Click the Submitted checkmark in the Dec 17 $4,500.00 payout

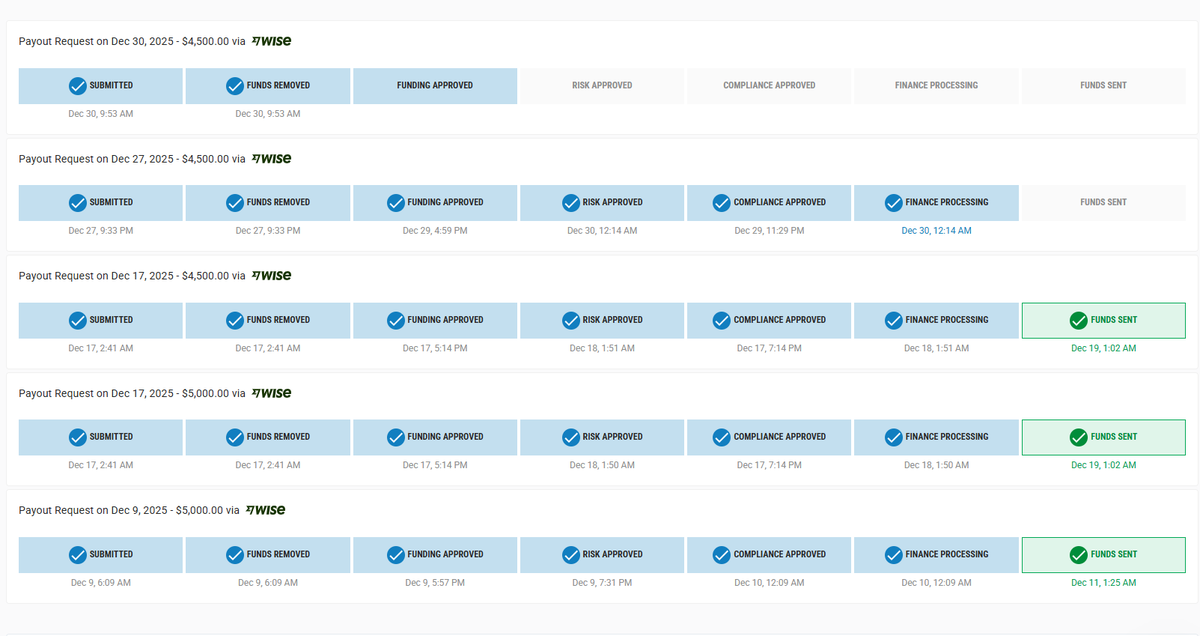click(77, 320)
